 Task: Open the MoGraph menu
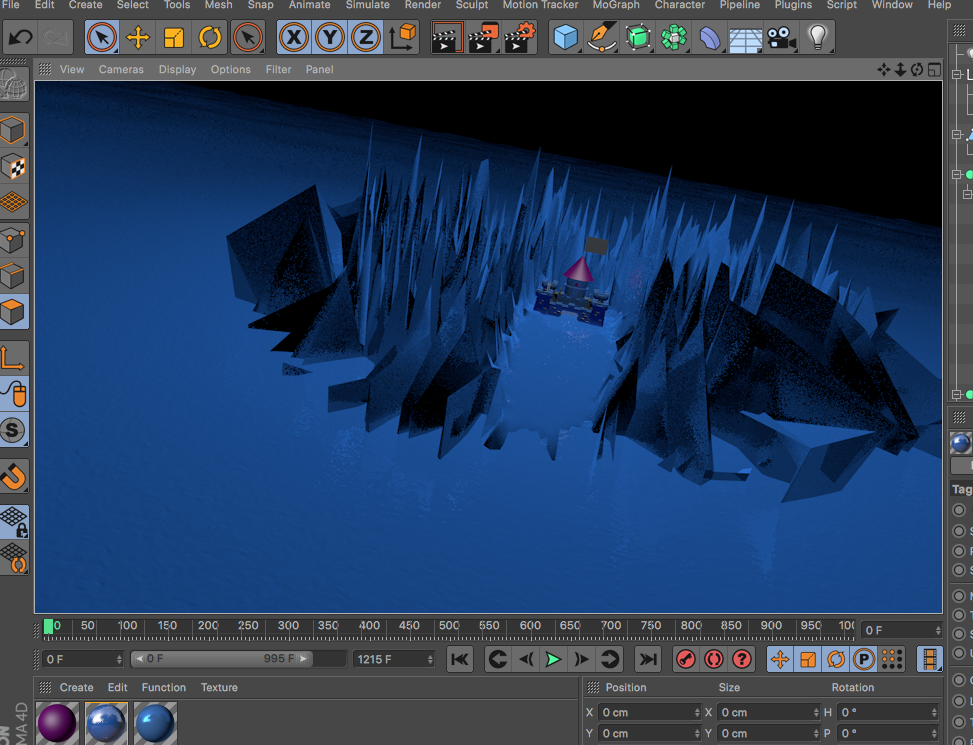click(616, 5)
